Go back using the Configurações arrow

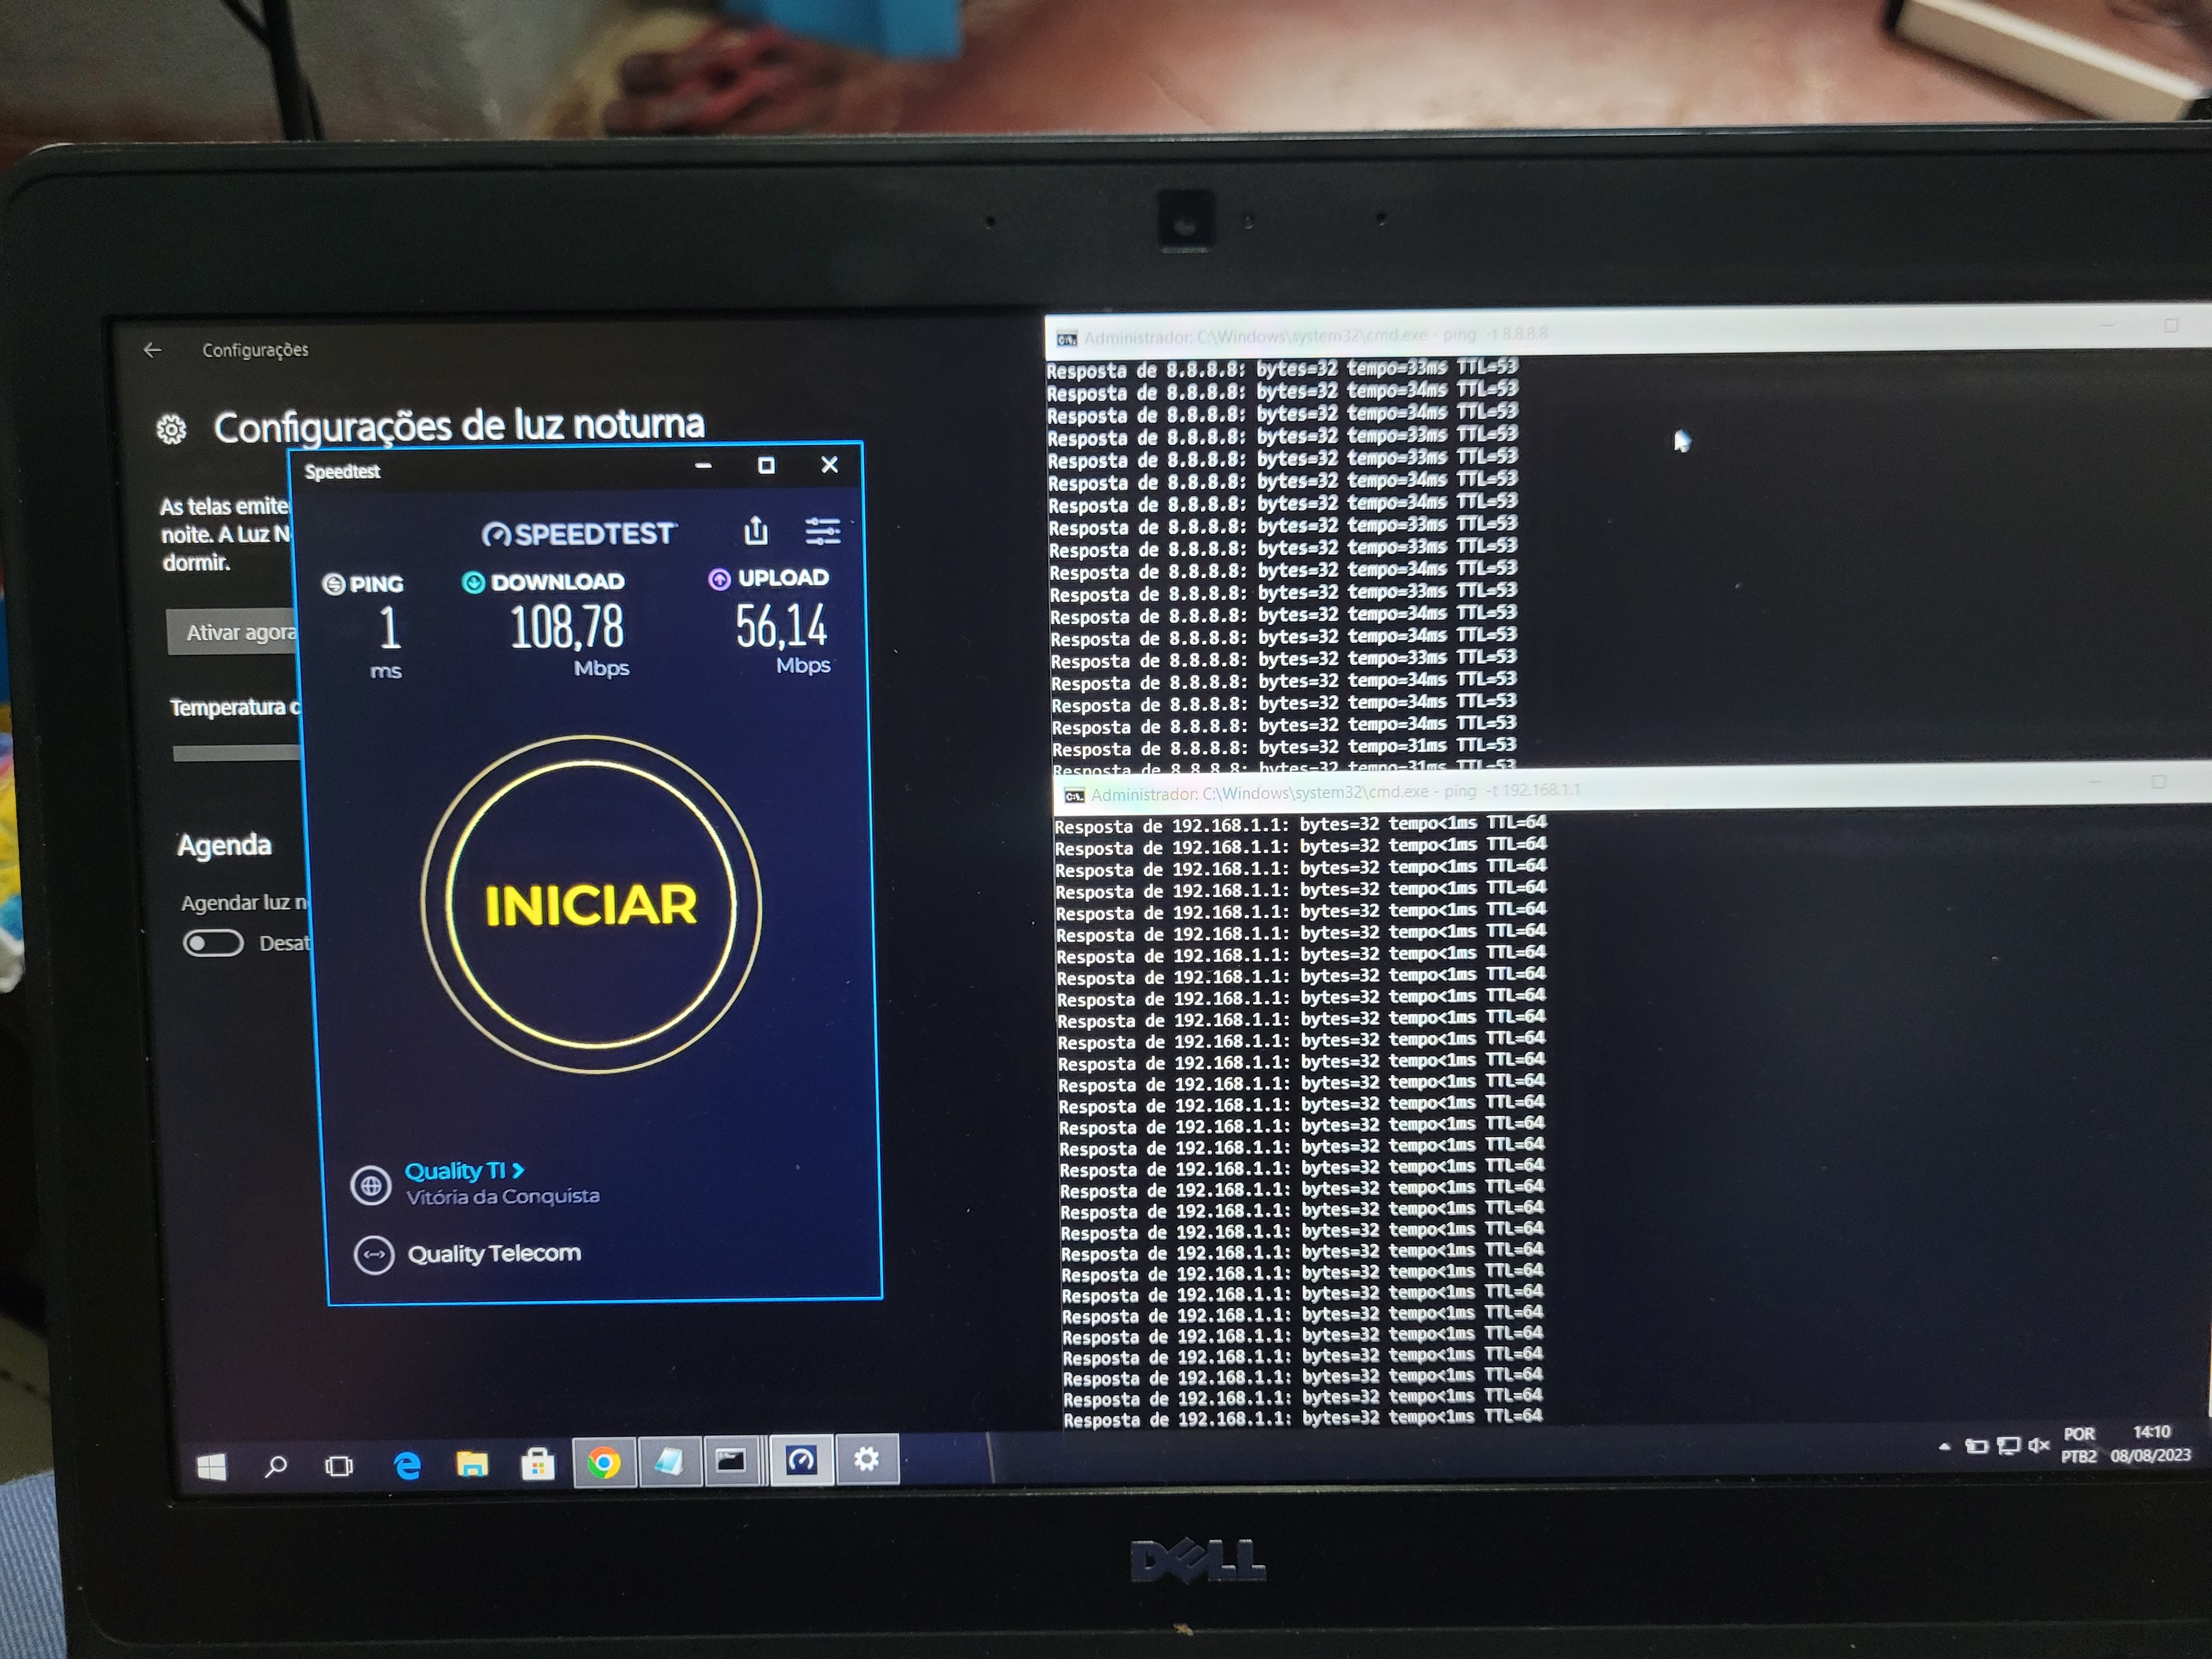[153, 350]
